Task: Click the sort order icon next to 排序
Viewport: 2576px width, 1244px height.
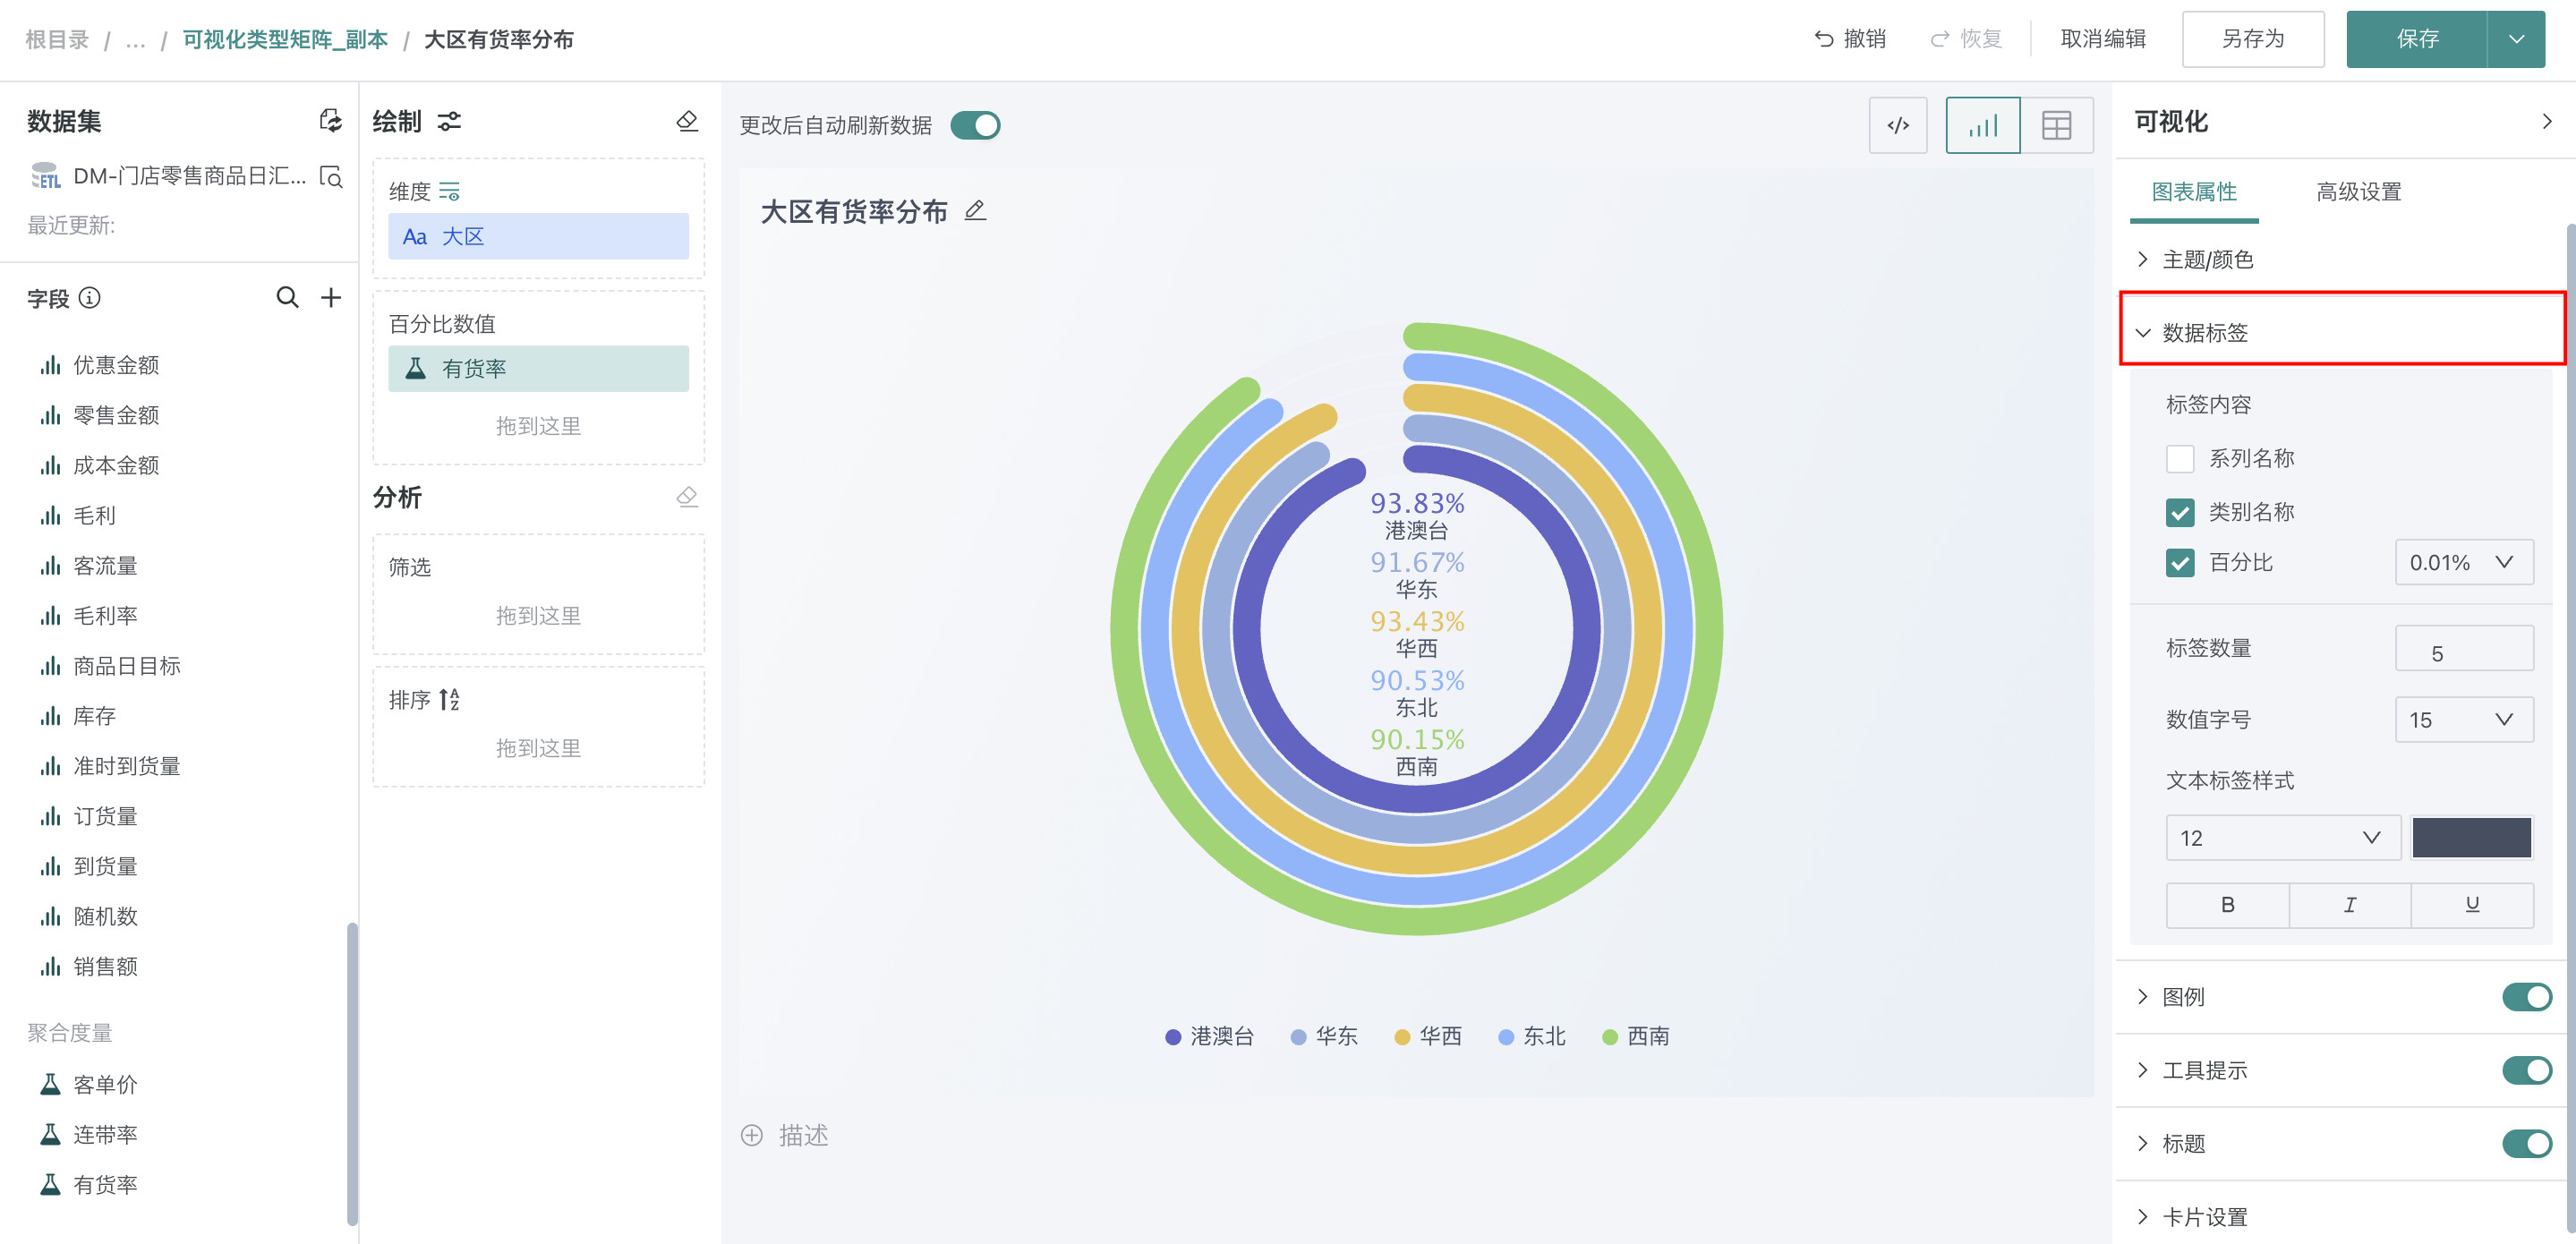Action: coord(450,699)
